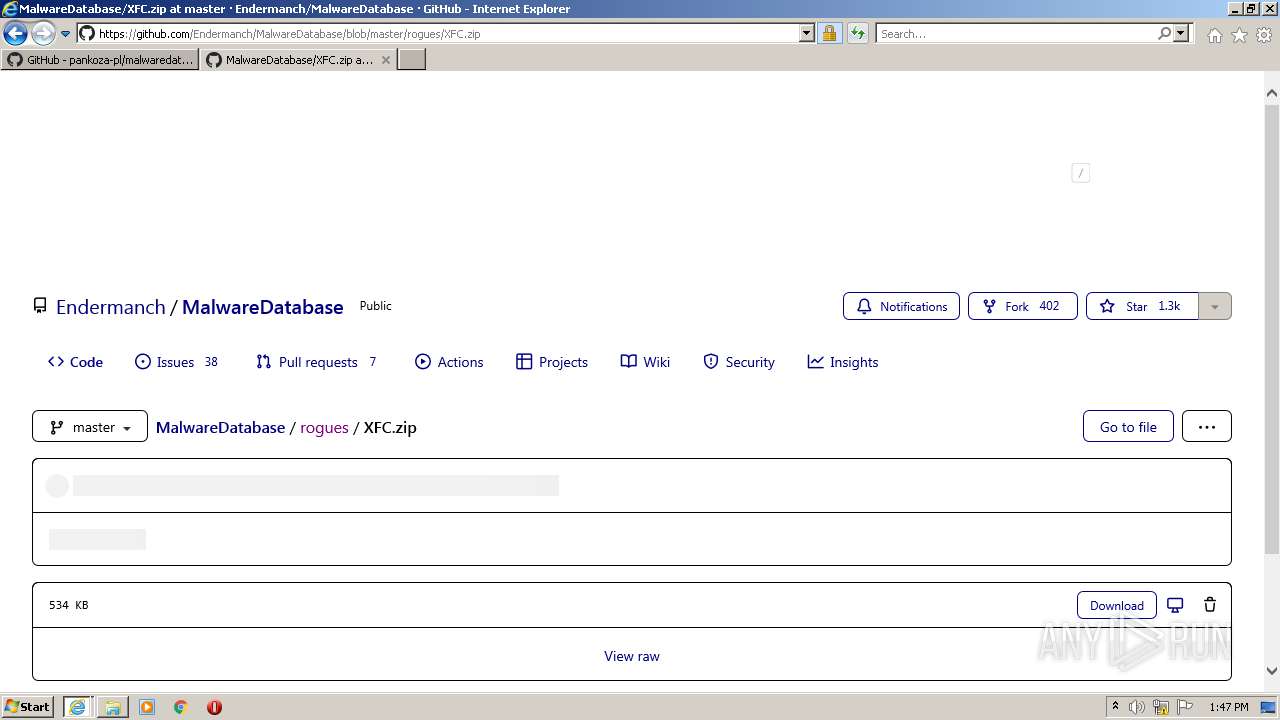Open Windows Media Player from taskbar
This screenshot has height=720, width=1280.
(x=147, y=707)
